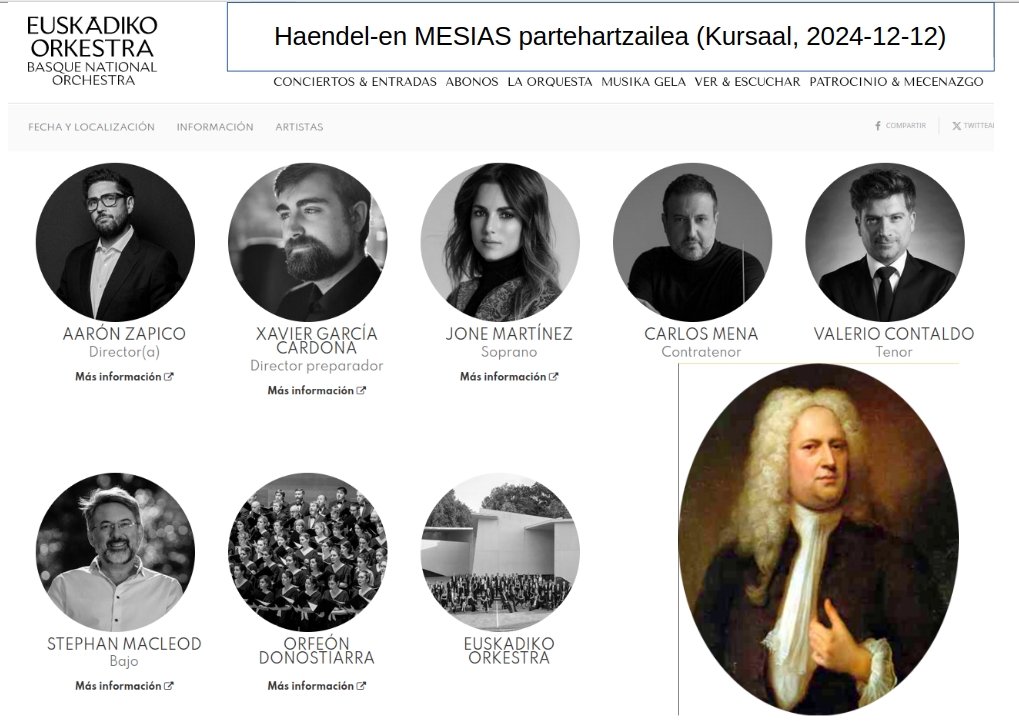Switch to the Fecha y Localización tab
The width and height of the screenshot is (1019, 721).
click(x=92, y=127)
